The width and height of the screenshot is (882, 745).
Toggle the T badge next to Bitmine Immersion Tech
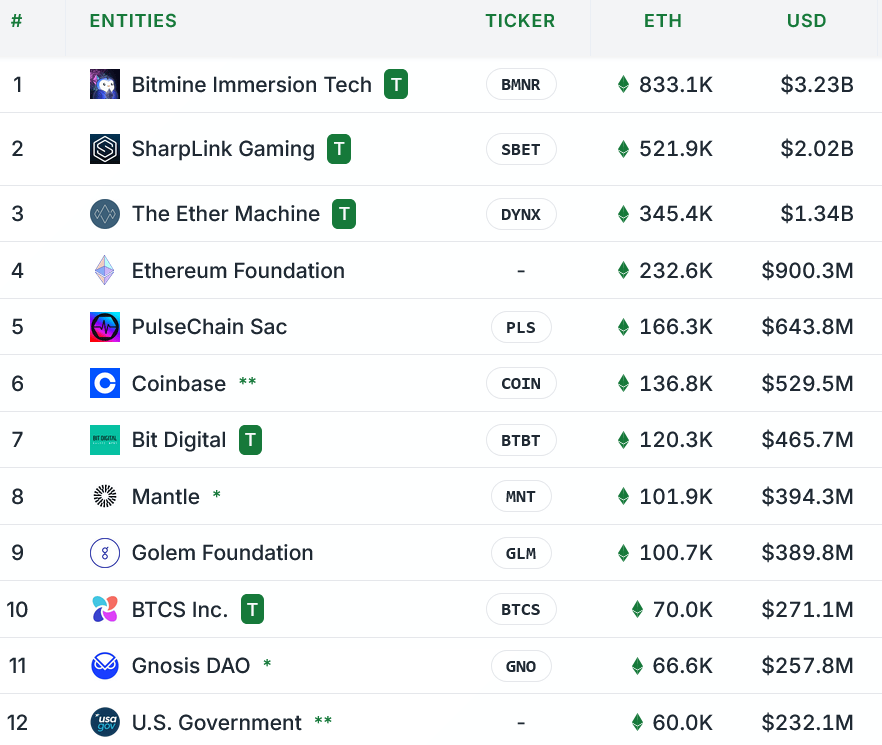(x=396, y=84)
